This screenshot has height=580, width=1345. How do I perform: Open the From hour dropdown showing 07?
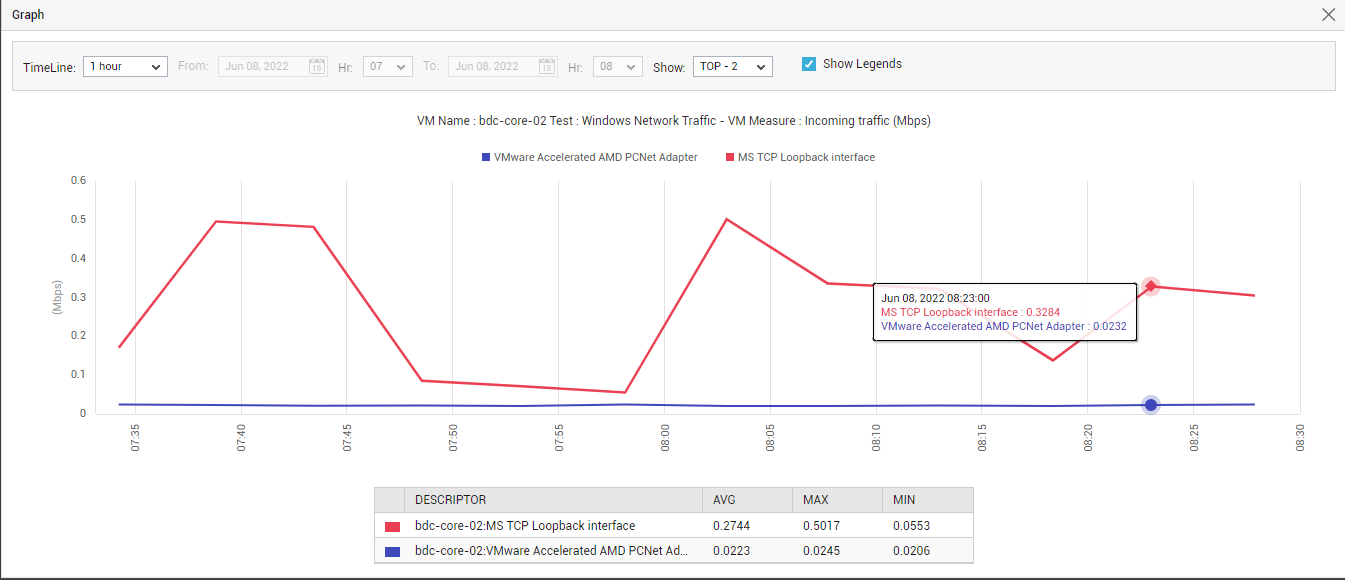[x=388, y=66]
